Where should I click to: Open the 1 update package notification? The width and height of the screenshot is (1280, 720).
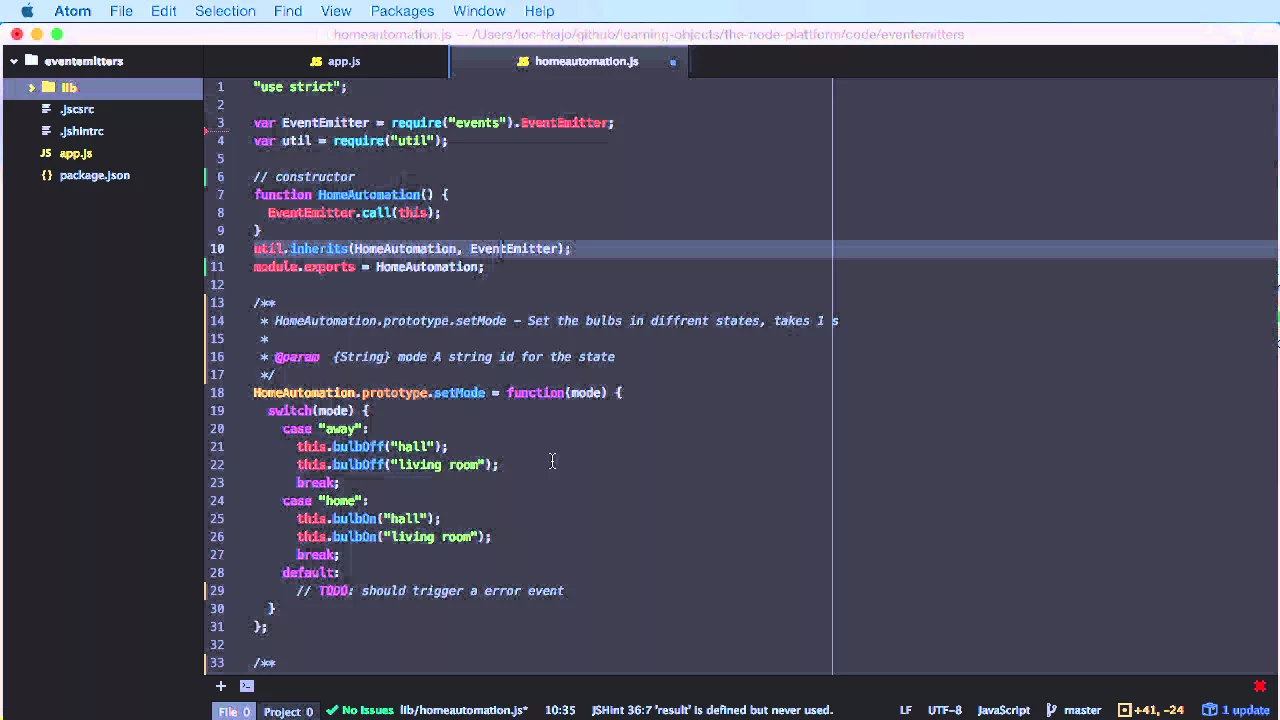1236,710
